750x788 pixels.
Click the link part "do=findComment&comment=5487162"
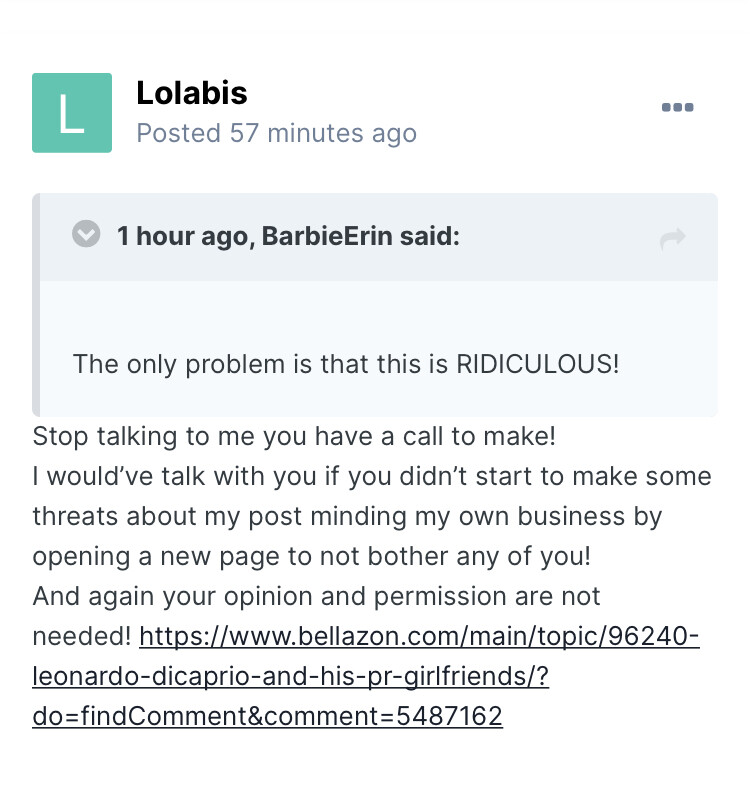coord(267,716)
